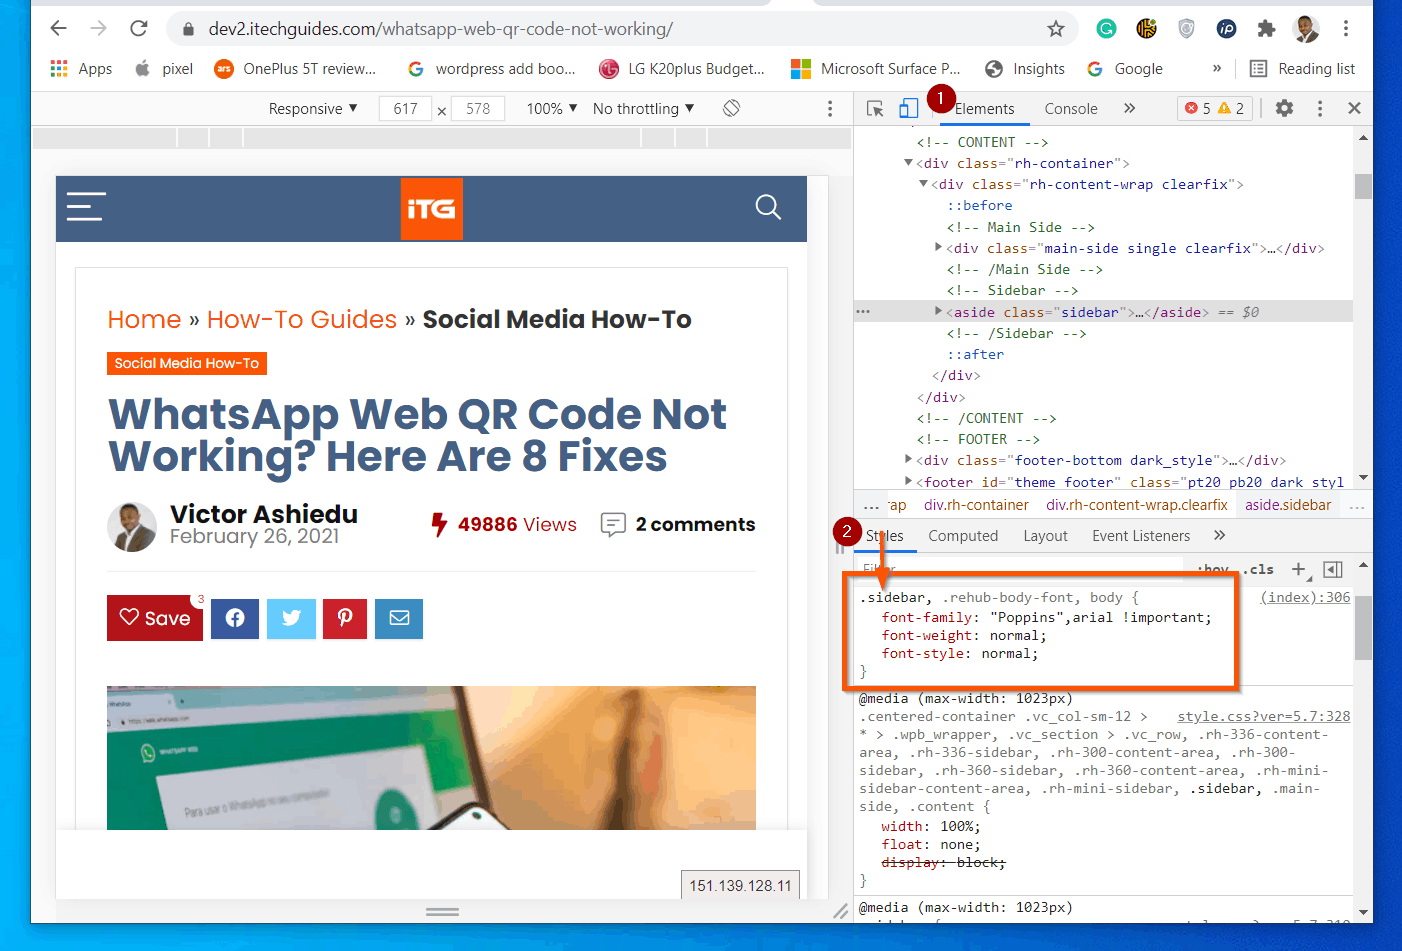Show more Styles pane tabs
The image size is (1402, 951).
(x=1219, y=535)
